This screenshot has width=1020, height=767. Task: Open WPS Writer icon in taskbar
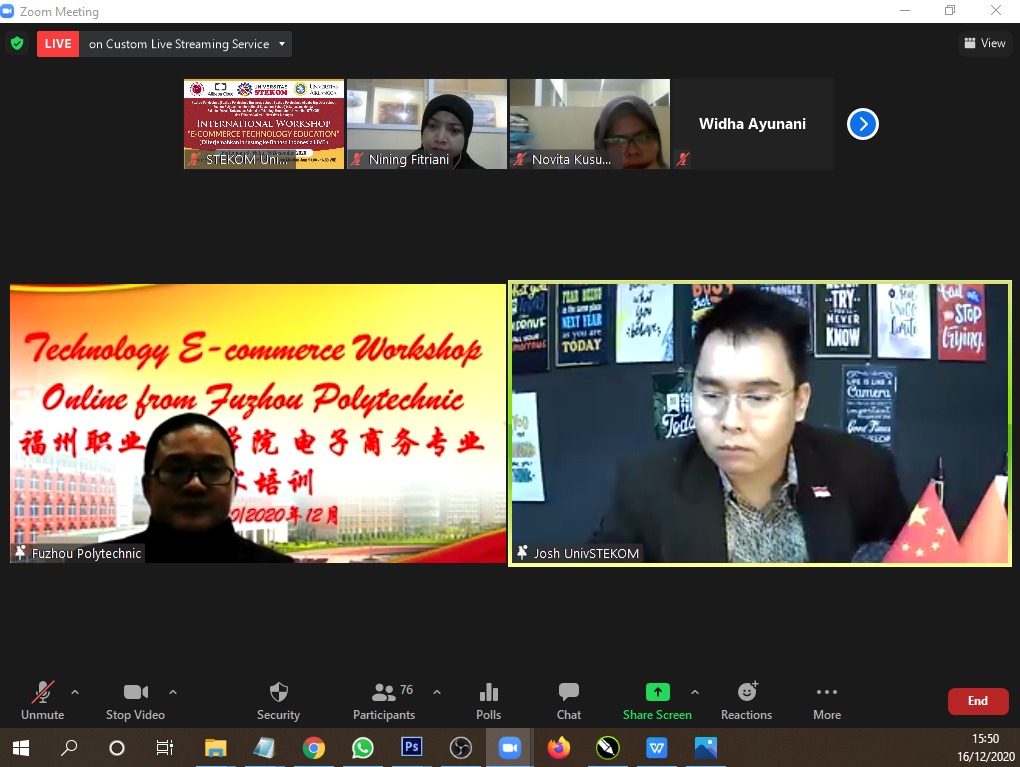(x=656, y=748)
